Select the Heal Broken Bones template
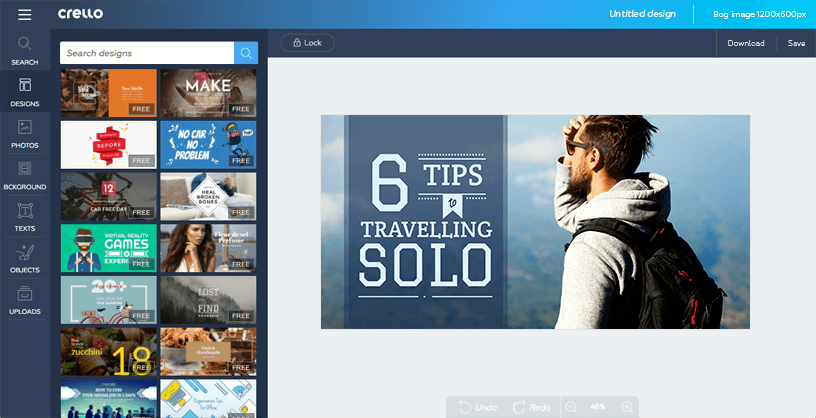The width and height of the screenshot is (816, 418). (x=208, y=196)
